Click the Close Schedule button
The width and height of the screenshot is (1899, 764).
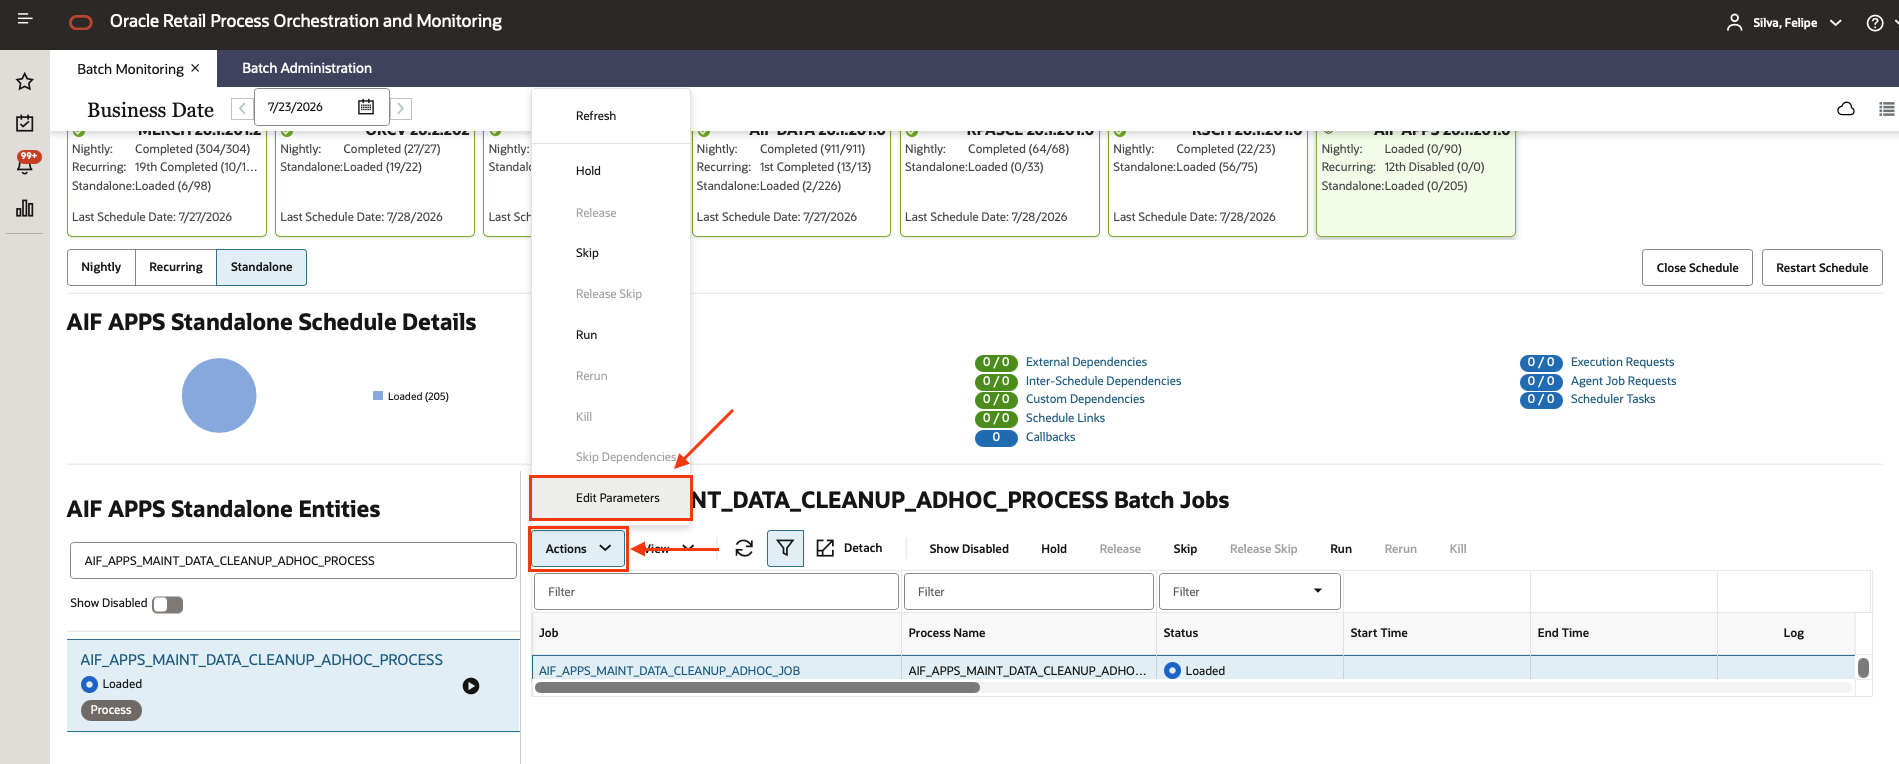1697,268
